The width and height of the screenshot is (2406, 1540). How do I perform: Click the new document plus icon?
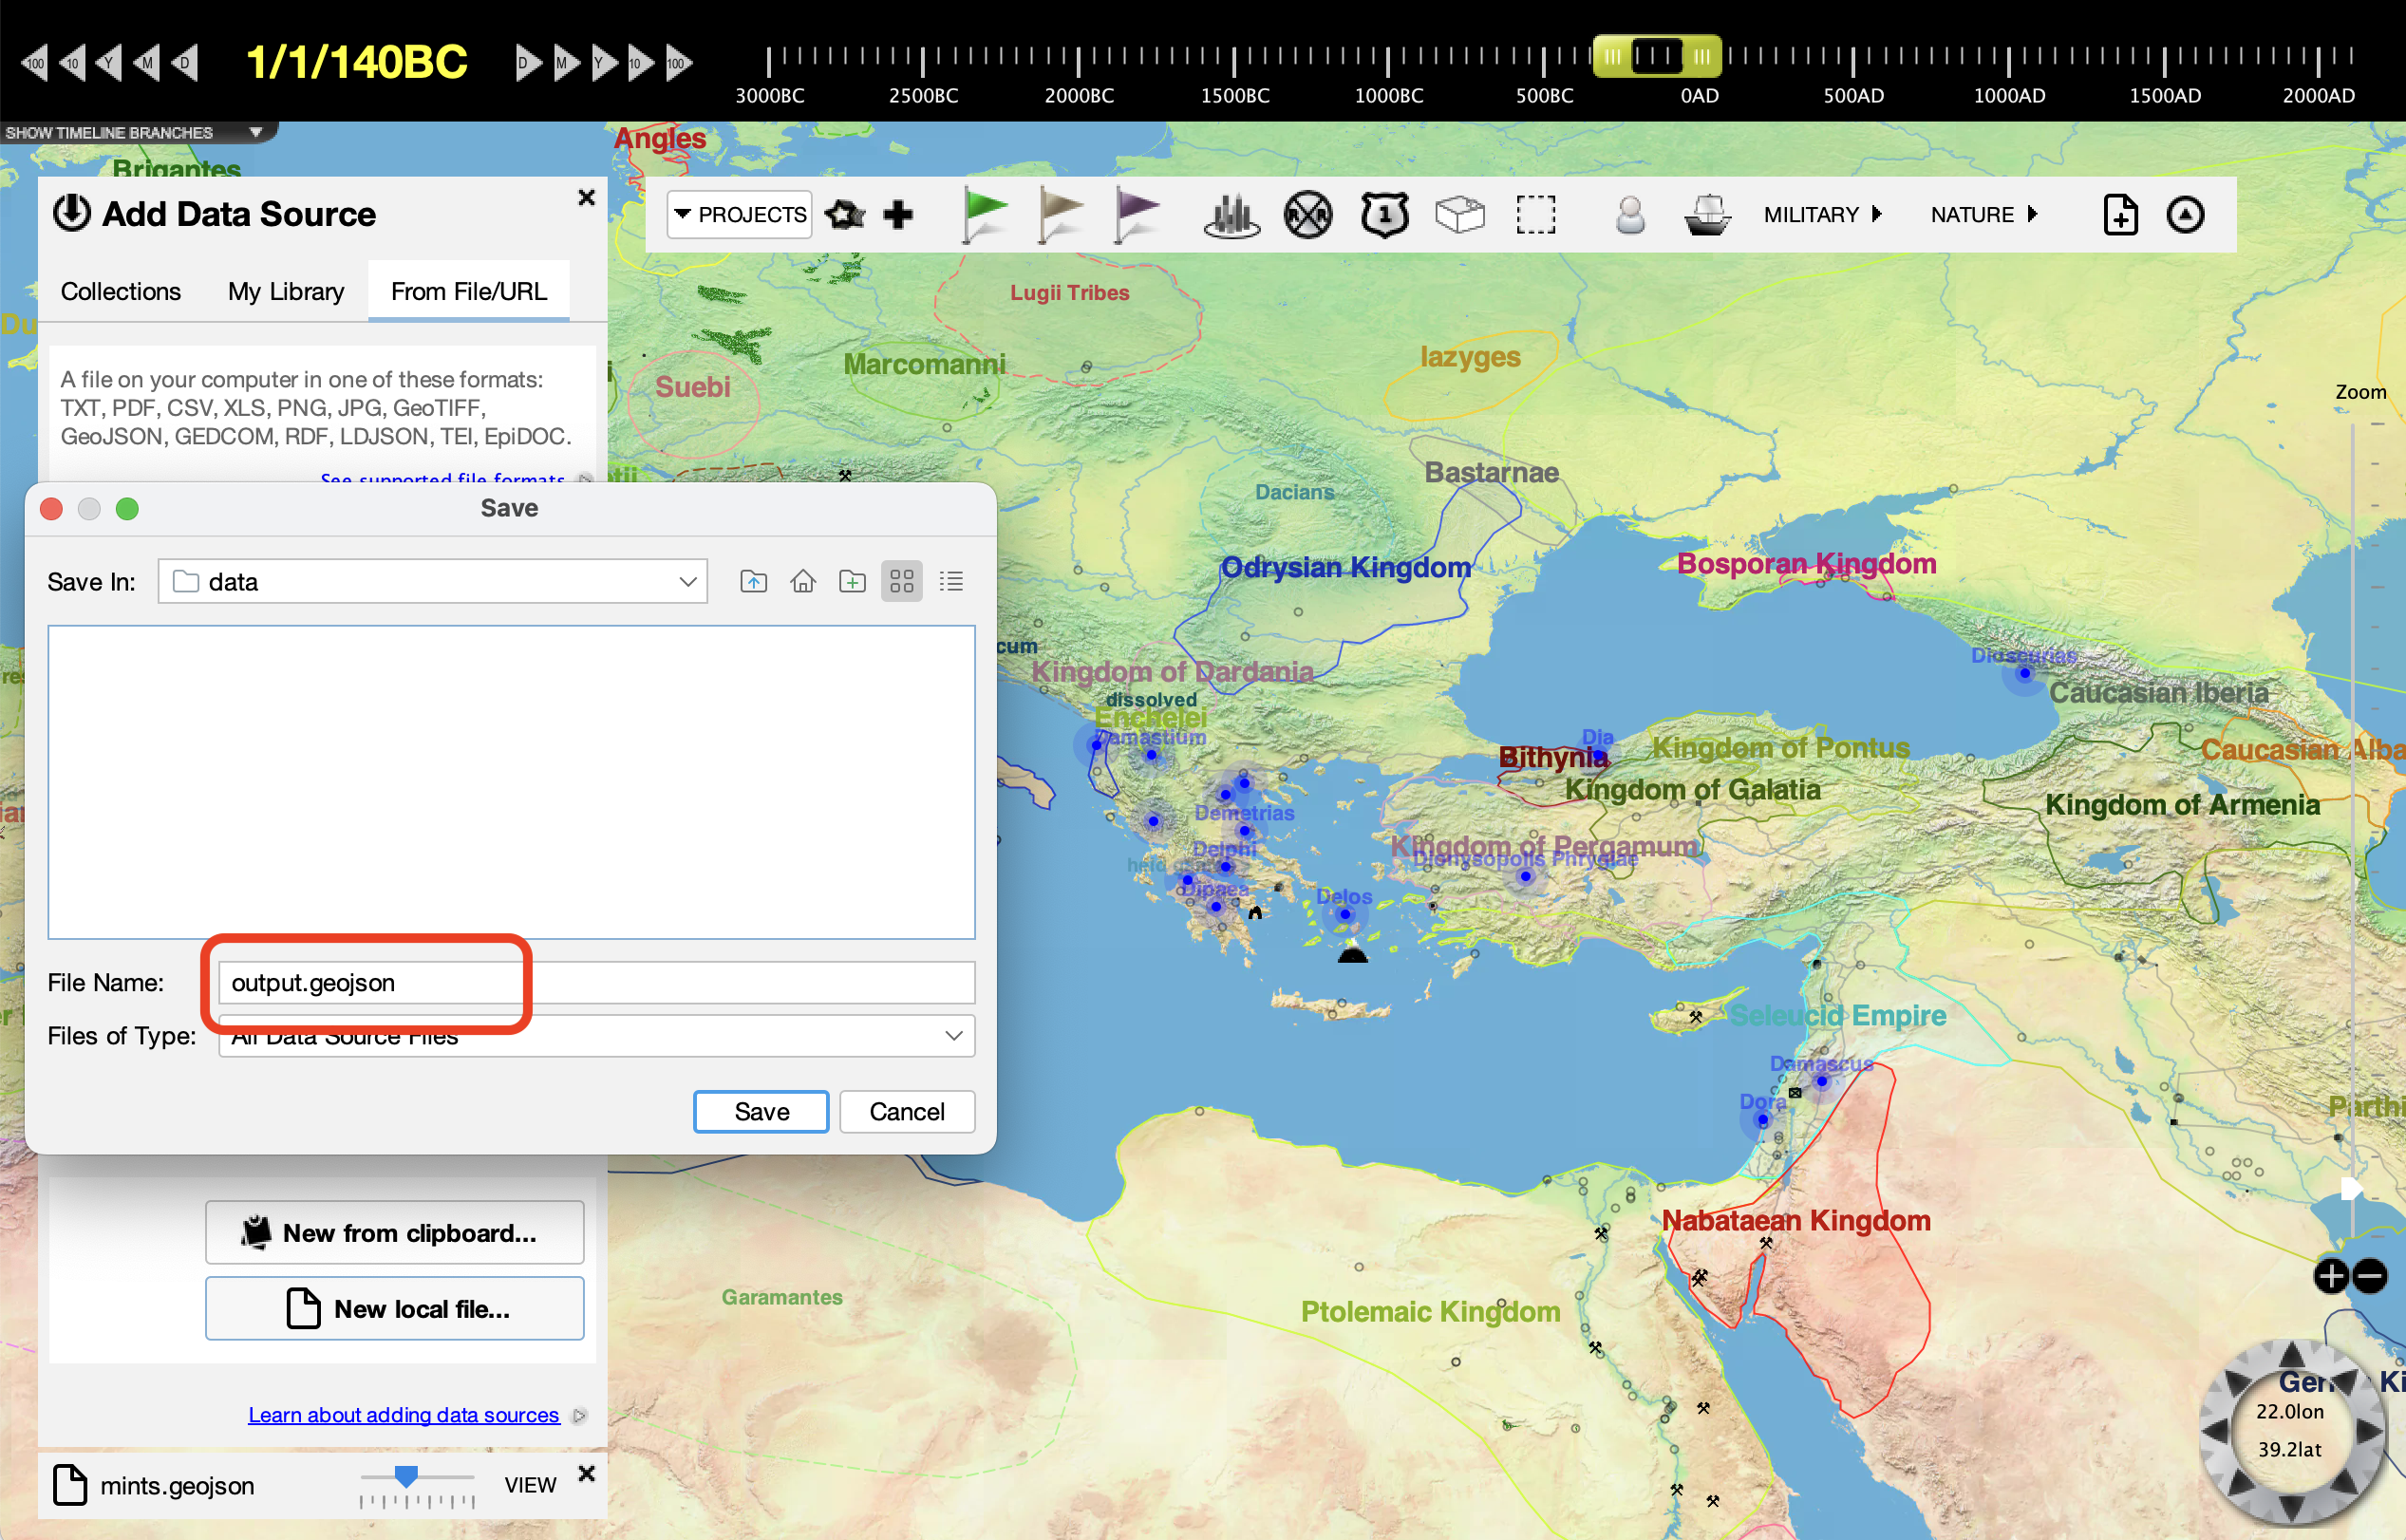(x=2120, y=214)
